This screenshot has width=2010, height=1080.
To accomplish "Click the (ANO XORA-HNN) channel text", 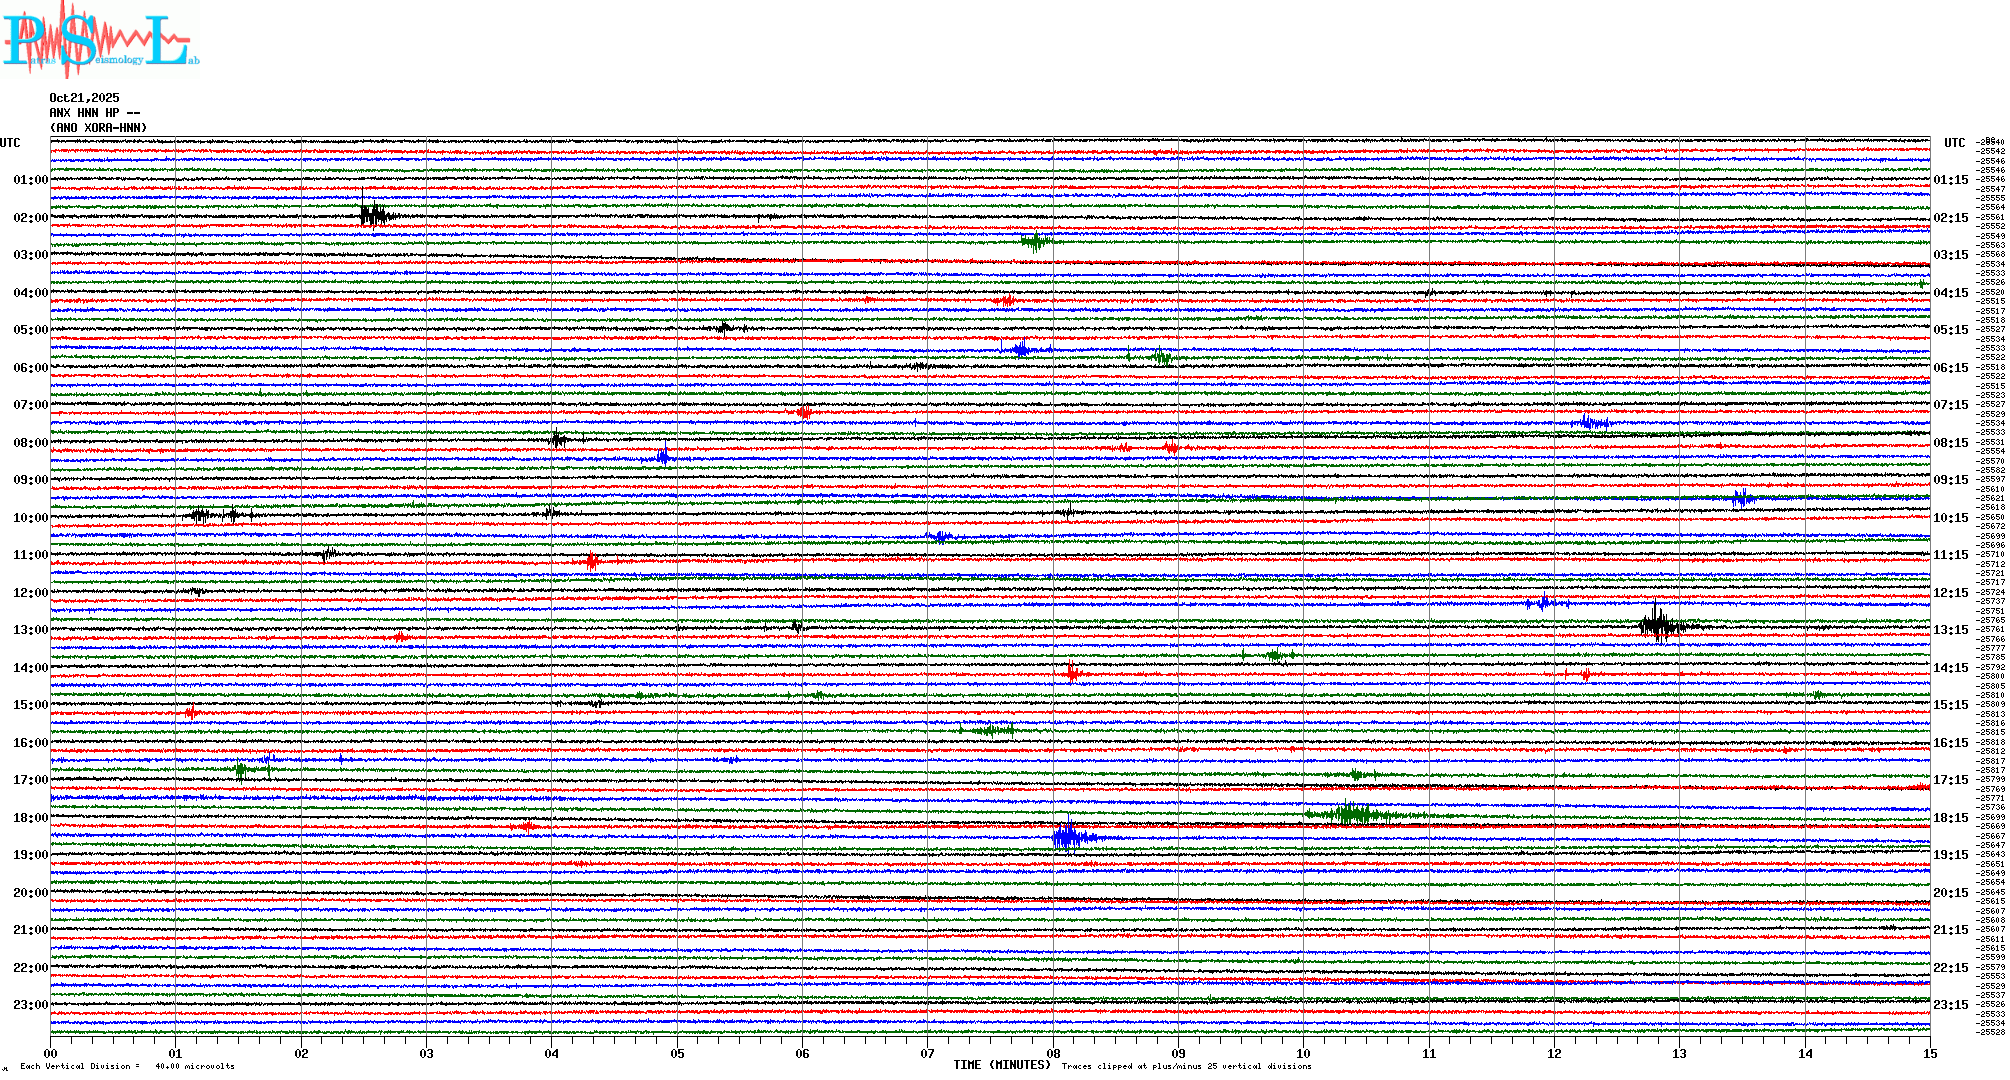I will pyautogui.click(x=98, y=128).
